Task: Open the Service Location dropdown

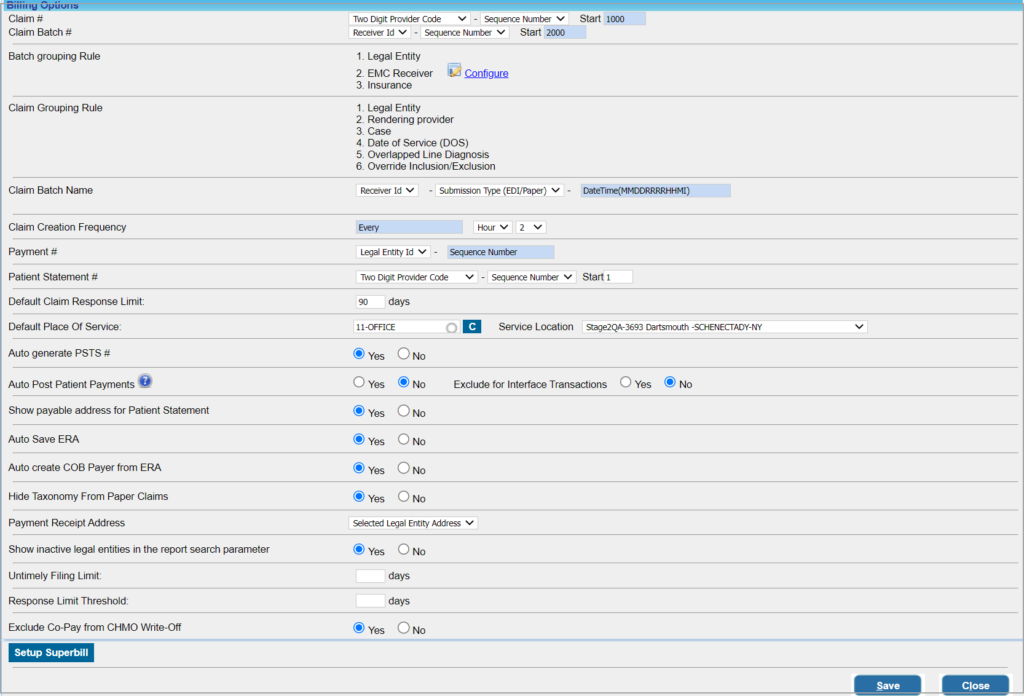Action: [x=724, y=327]
